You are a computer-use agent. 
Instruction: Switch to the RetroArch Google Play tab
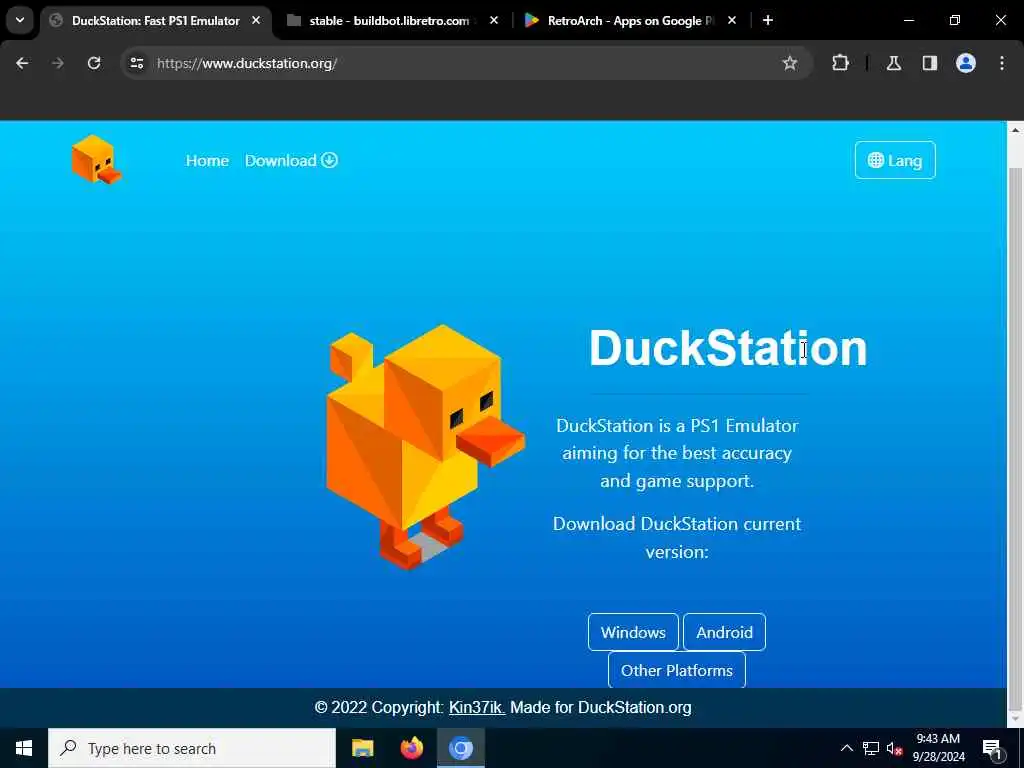point(630,21)
